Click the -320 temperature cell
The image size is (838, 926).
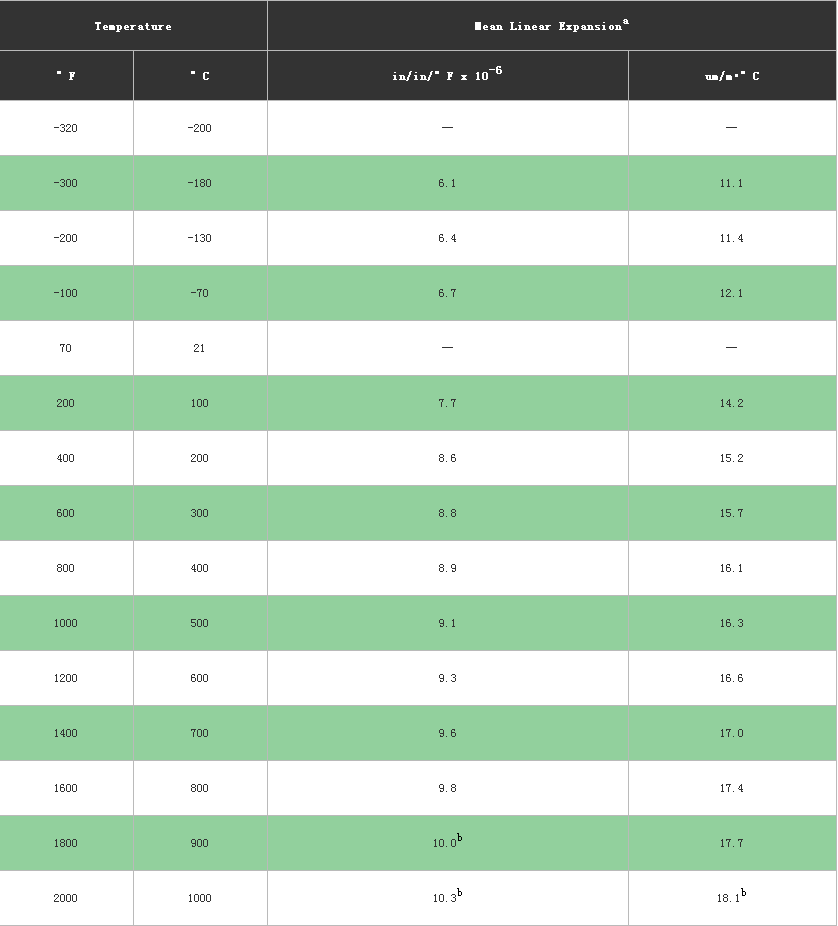[66, 128]
